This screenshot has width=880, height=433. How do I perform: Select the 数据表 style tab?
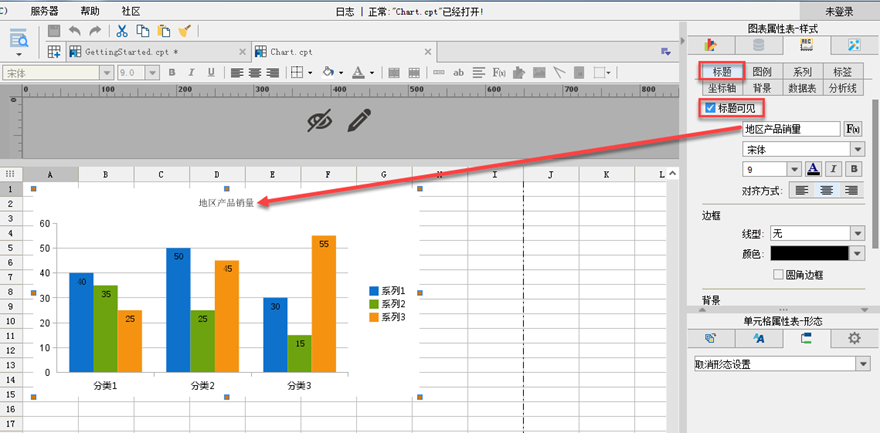802,88
